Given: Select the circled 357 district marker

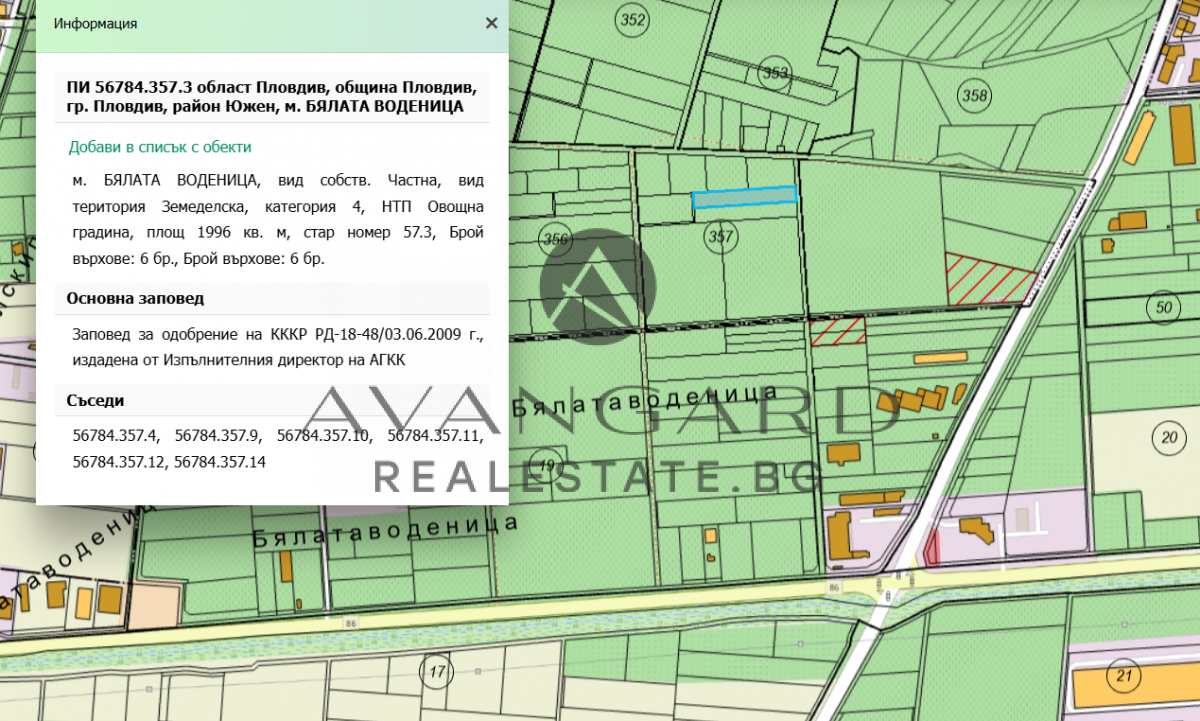Looking at the screenshot, I should [720, 237].
